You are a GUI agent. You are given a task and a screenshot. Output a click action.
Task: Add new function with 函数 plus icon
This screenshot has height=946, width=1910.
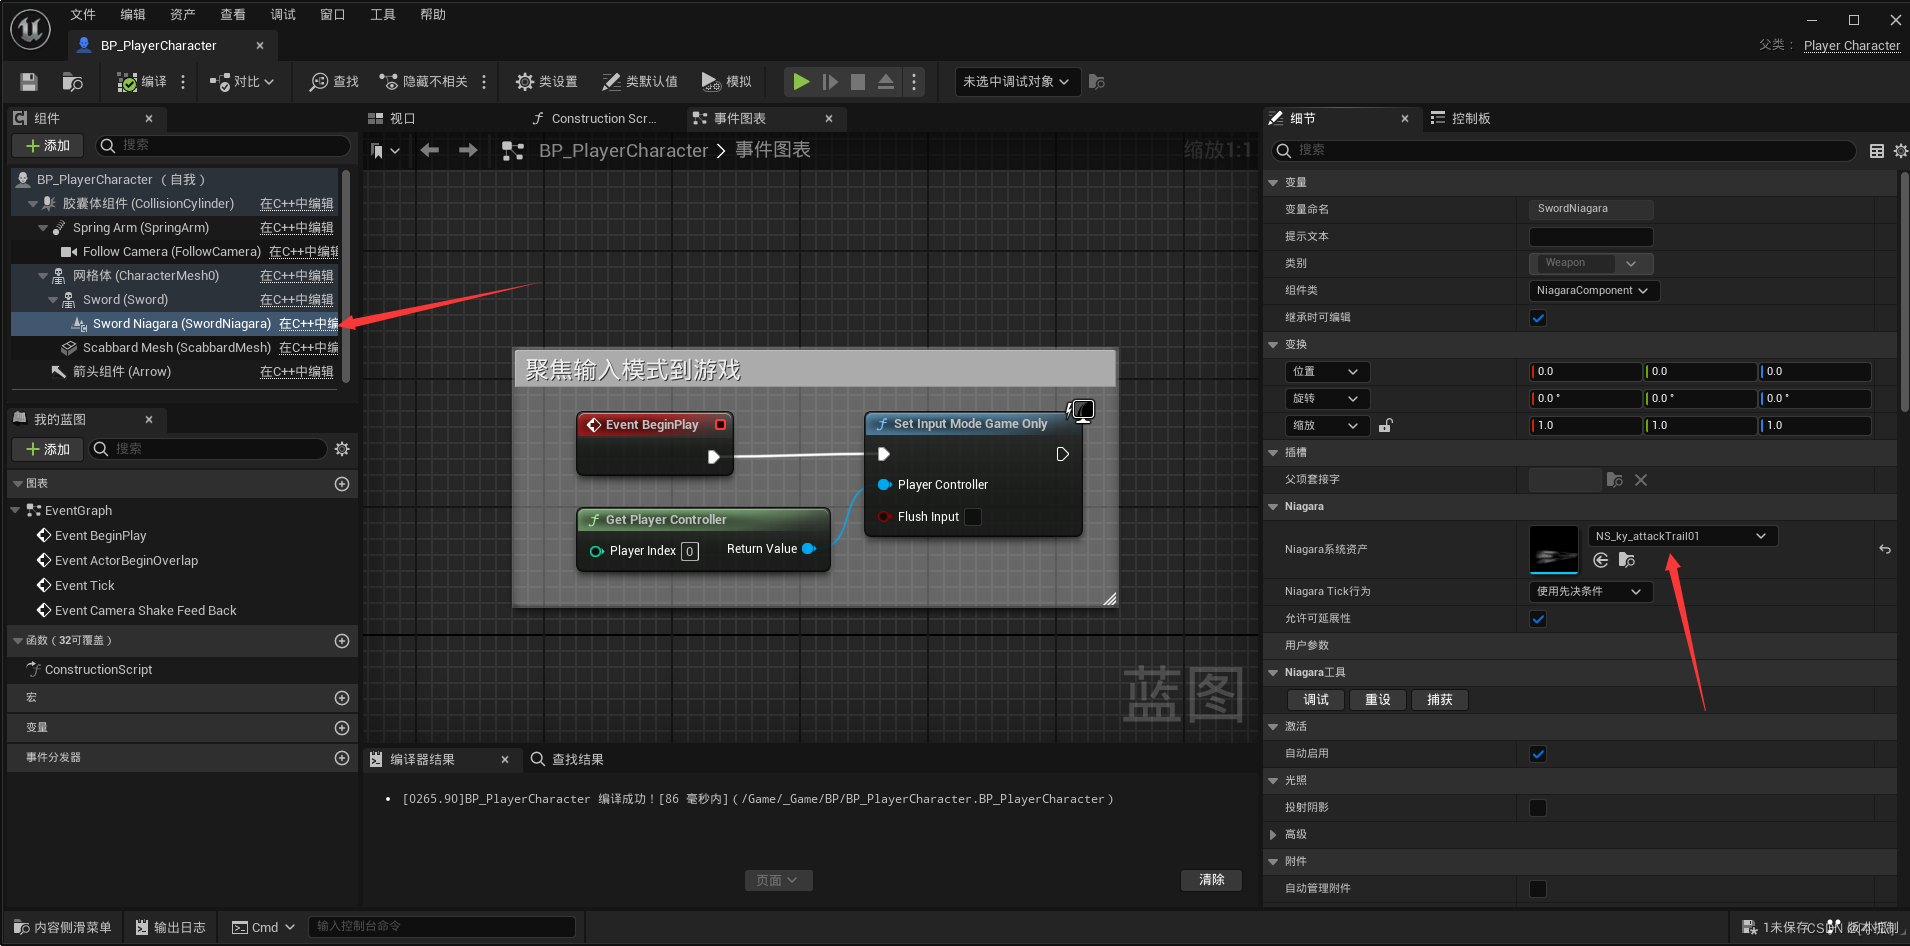(342, 641)
